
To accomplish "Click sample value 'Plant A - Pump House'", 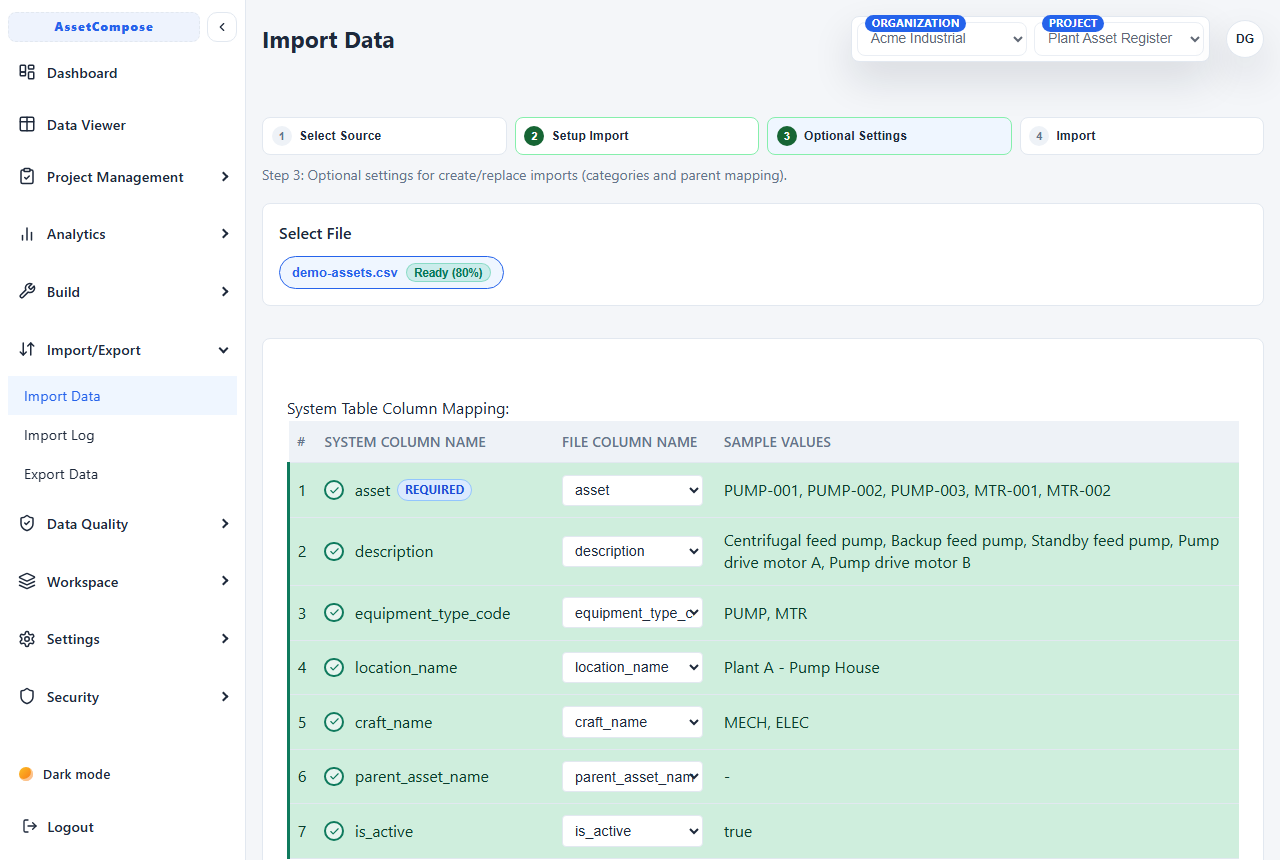I will (x=802, y=667).
